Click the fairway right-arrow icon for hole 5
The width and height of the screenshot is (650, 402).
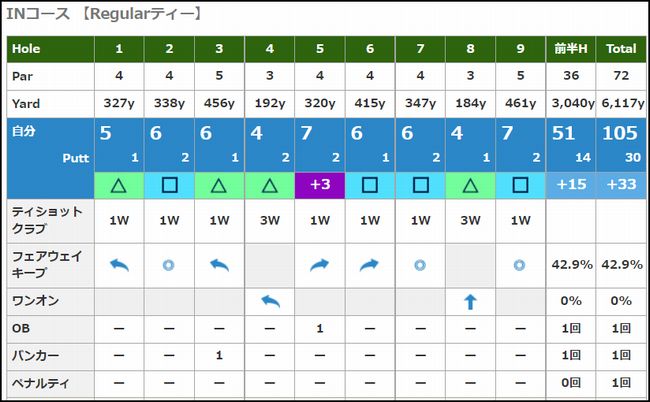pyautogui.click(x=320, y=265)
